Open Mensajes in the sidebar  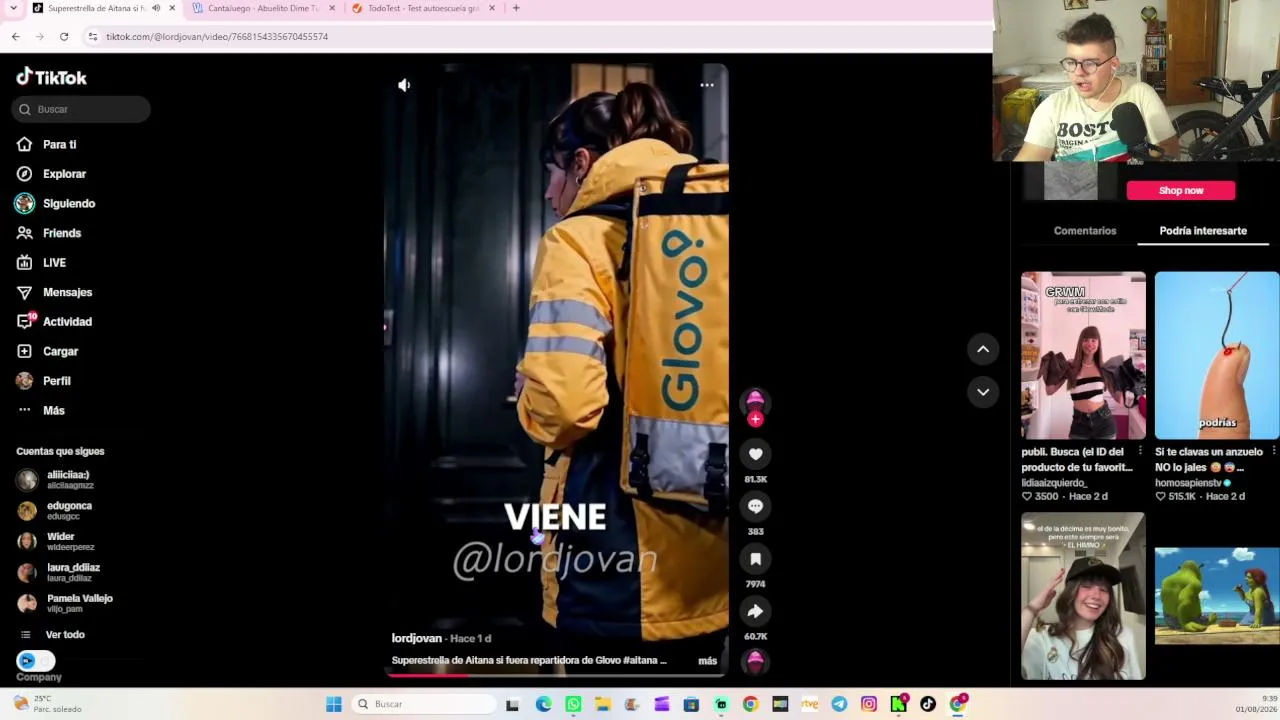54,292
